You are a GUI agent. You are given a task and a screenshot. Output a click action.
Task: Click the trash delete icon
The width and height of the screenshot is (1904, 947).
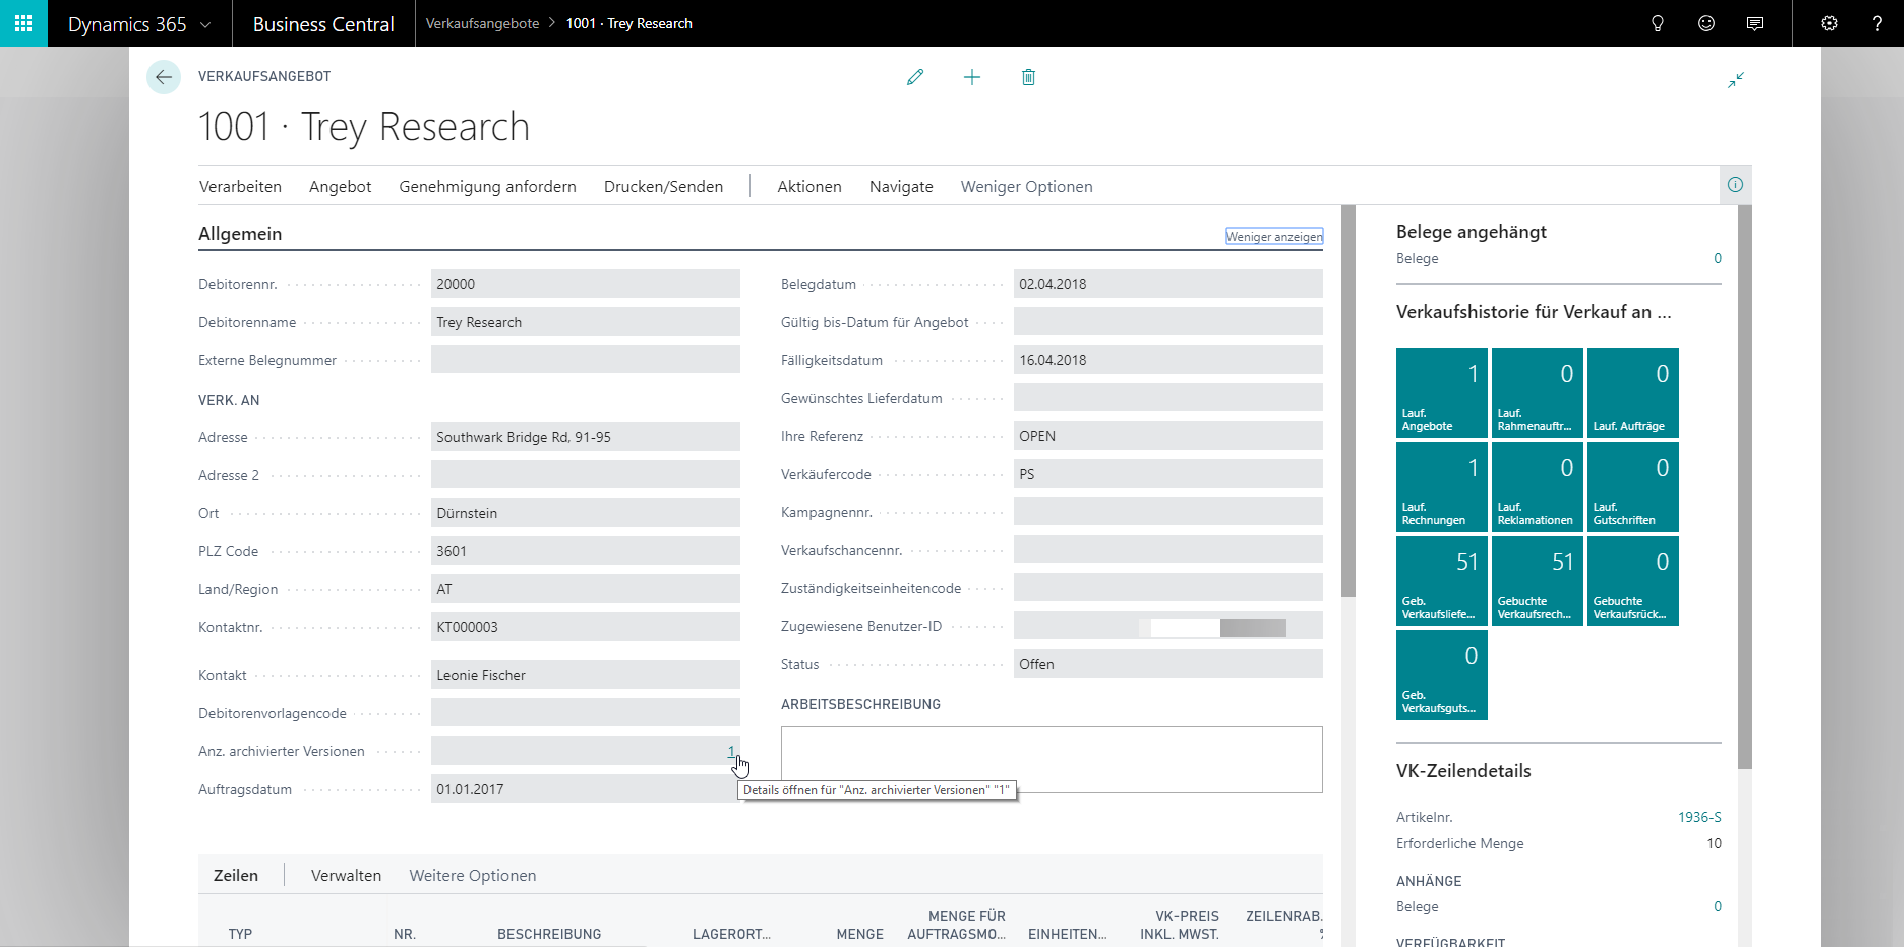[x=1028, y=77]
